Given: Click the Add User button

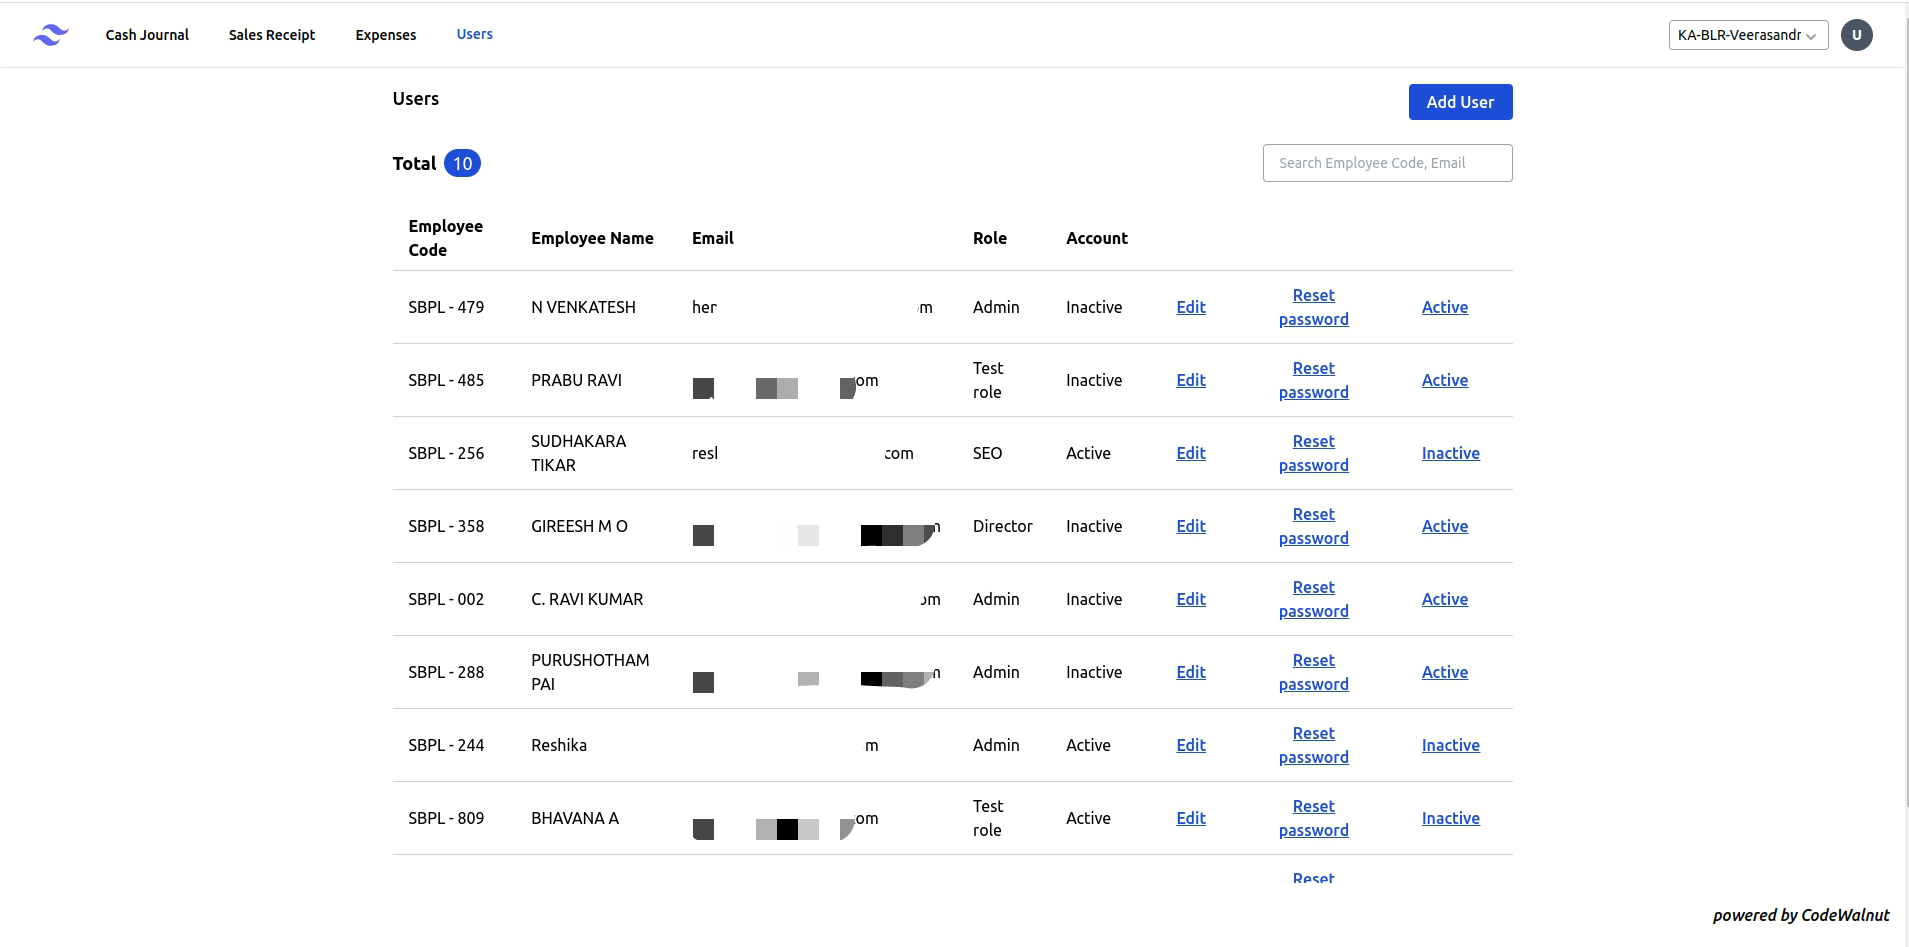Looking at the screenshot, I should click(1460, 102).
